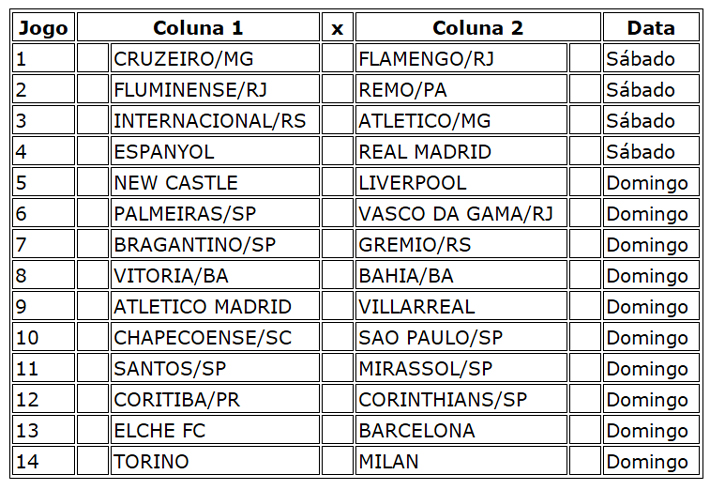Screen dimensions: 710x490
Task: Select the box beside FLUMINENSE/RJ
Action: [93, 89]
